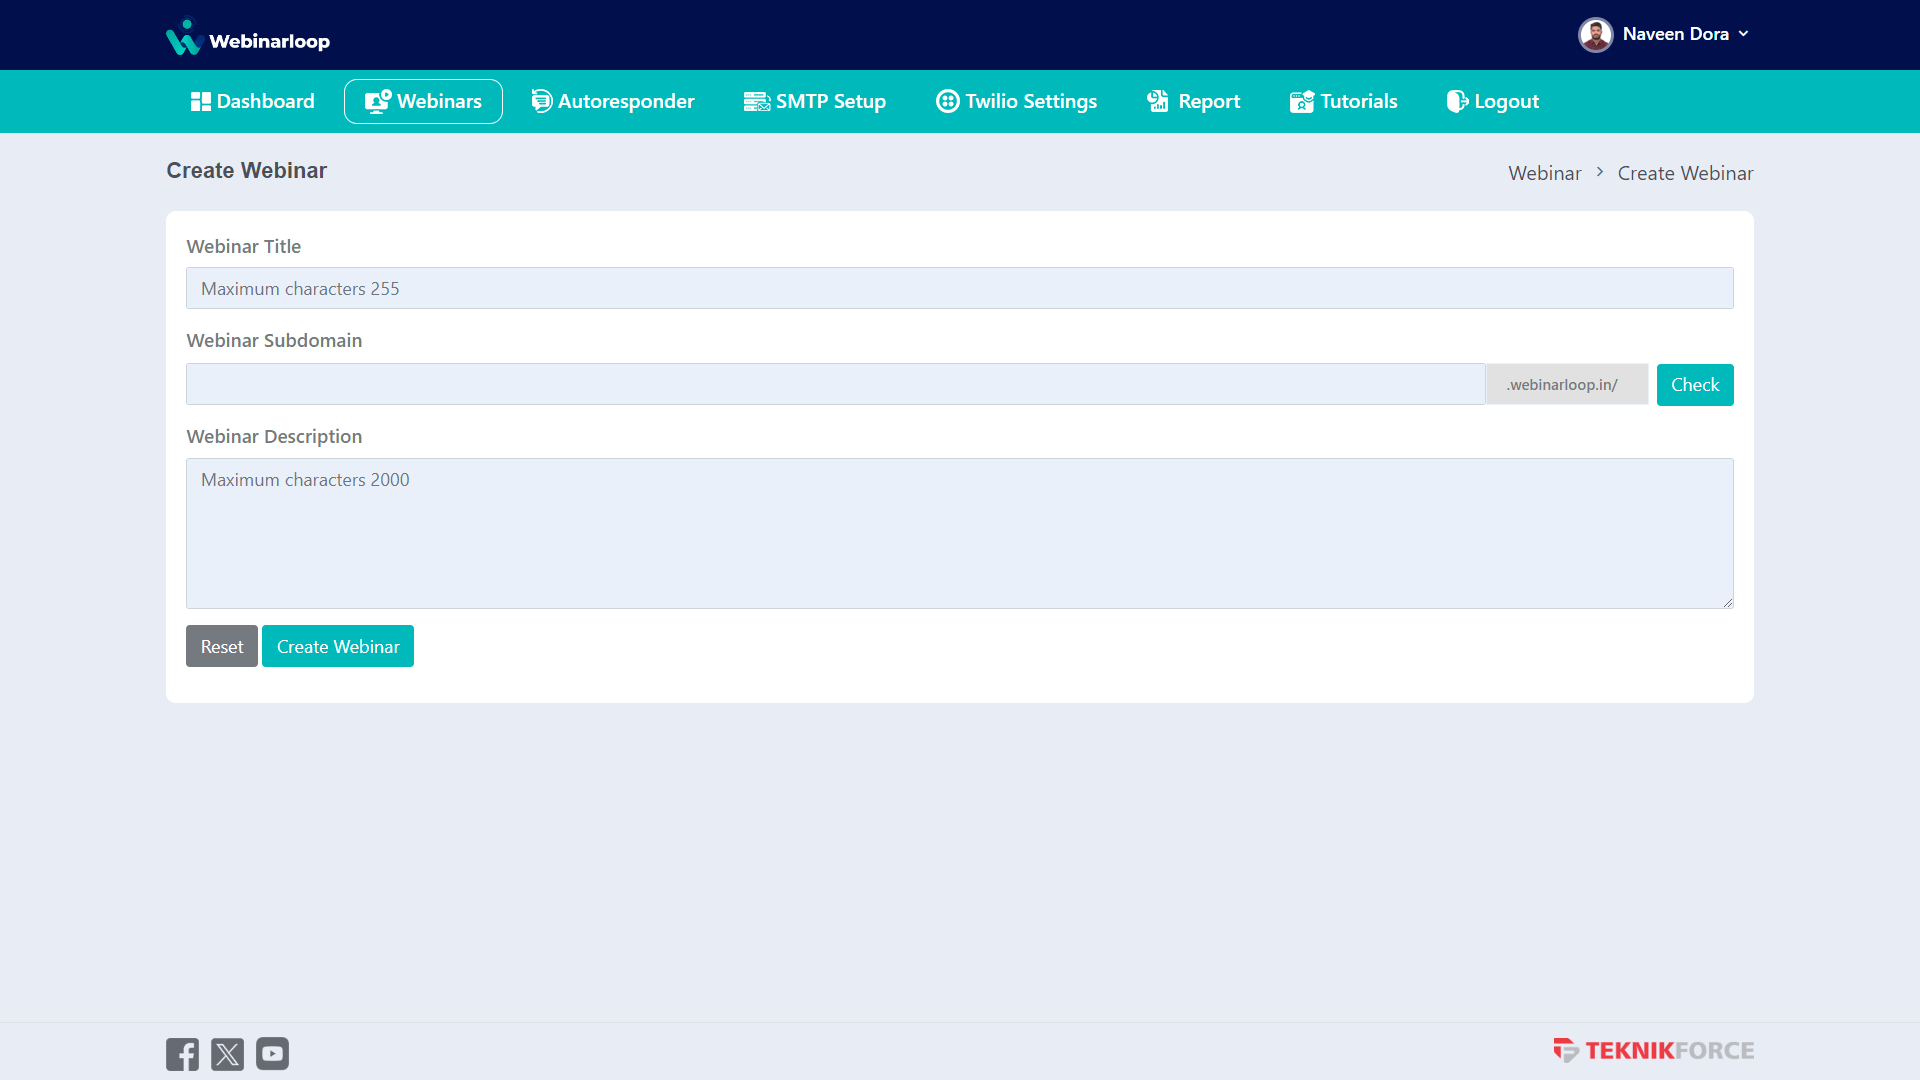Select the Webinars menu tab
Image resolution: width=1920 pixels, height=1080 pixels.
423,101
